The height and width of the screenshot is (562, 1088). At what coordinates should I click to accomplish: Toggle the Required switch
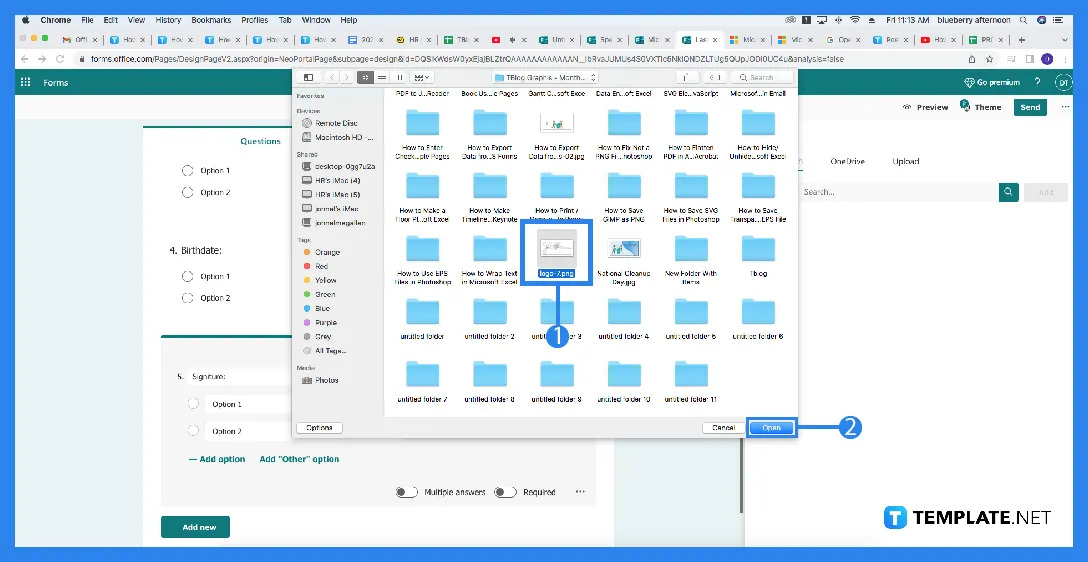click(x=504, y=492)
